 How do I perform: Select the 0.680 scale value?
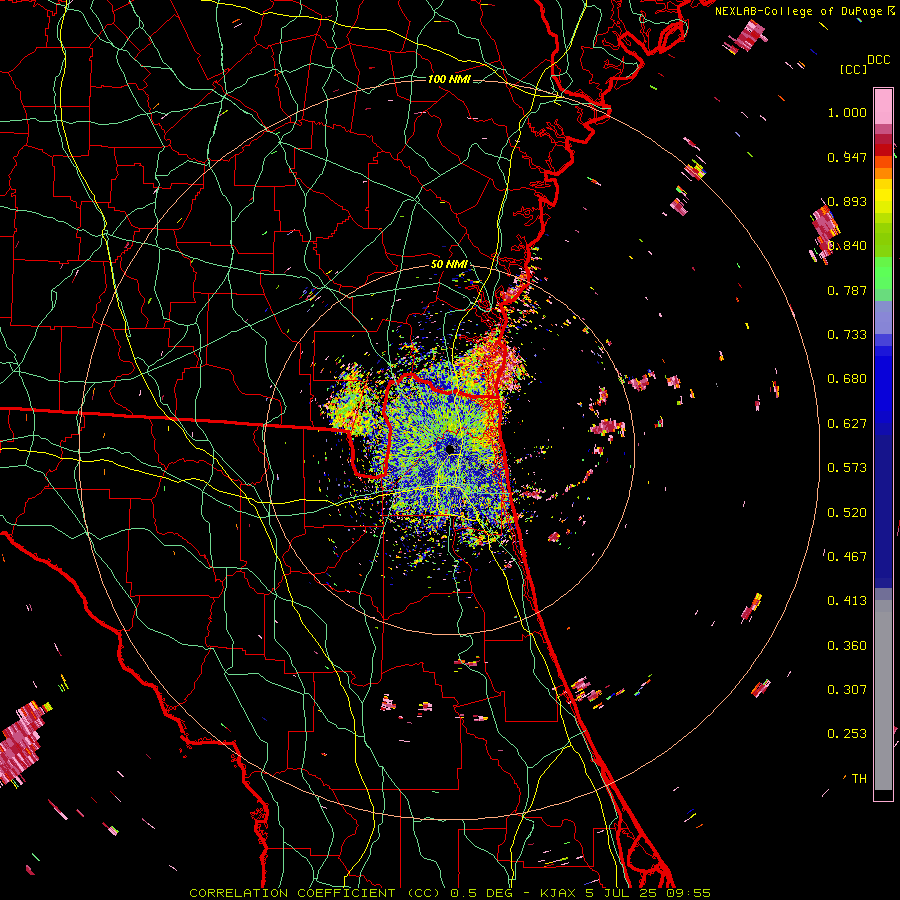[847, 379]
